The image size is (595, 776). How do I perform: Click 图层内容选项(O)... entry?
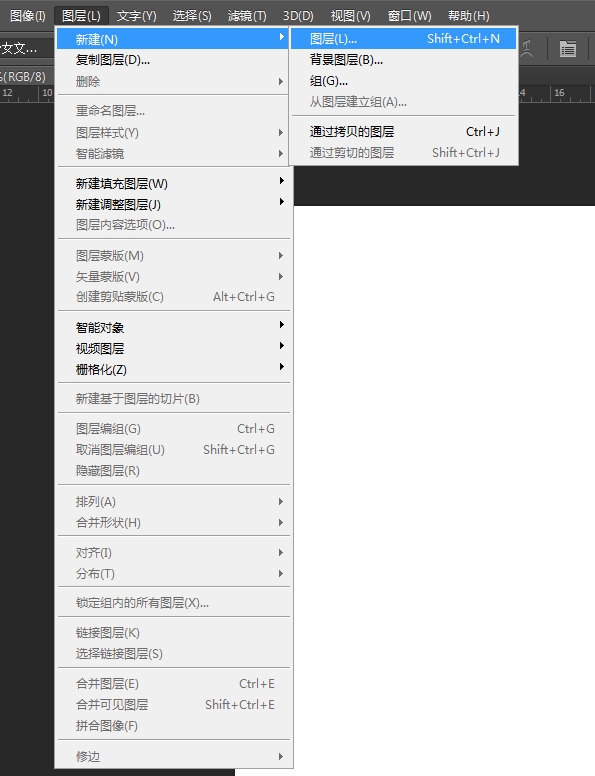pos(173,225)
